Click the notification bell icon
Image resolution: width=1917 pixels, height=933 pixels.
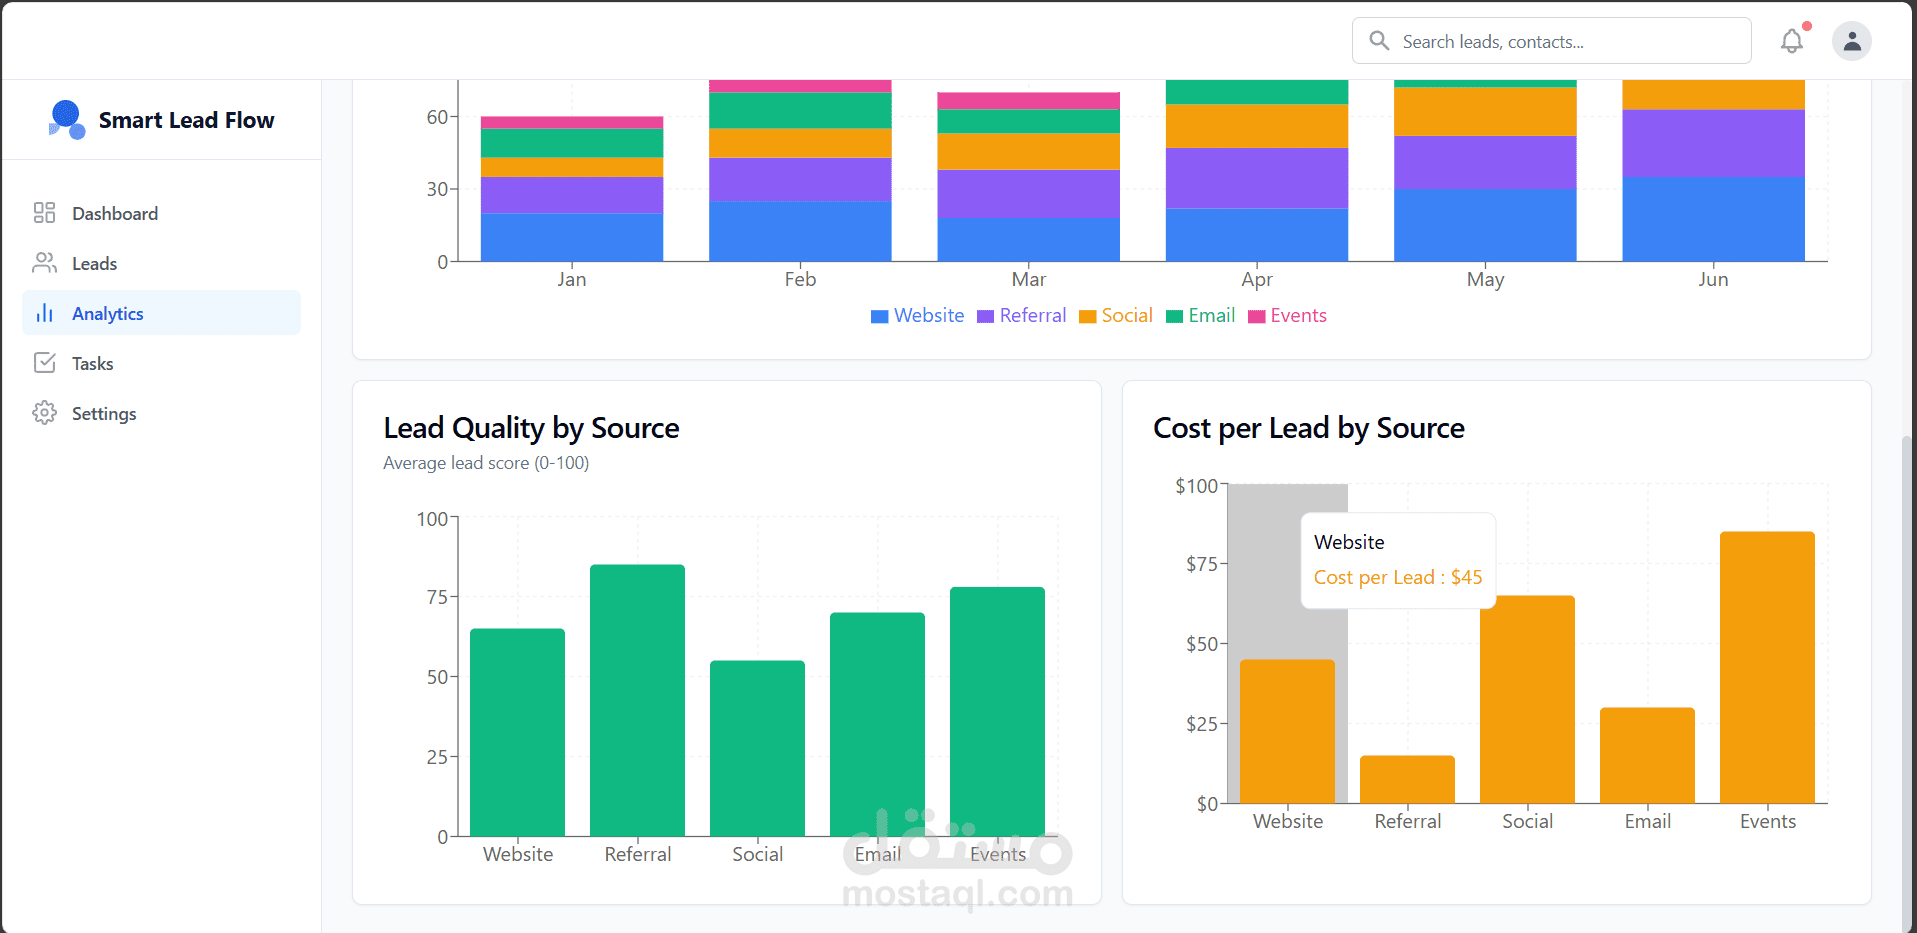[x=1791, y=41]
